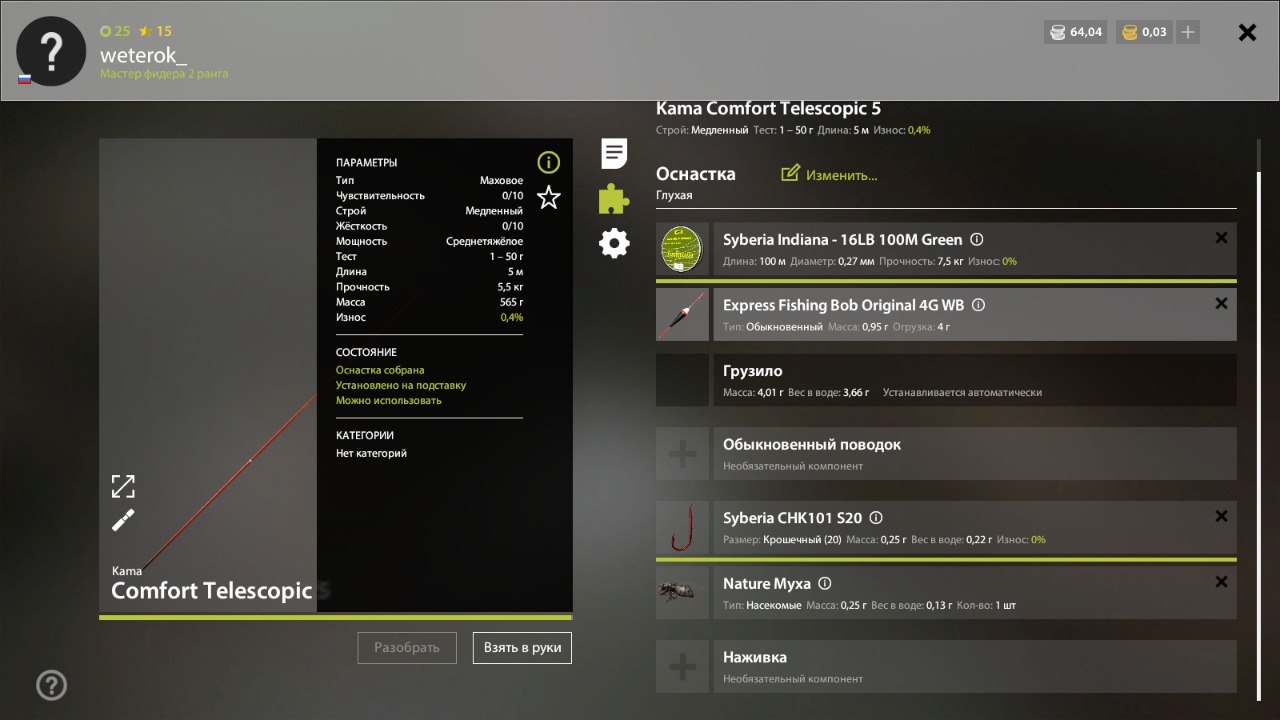Remove Syberia CHK101 S20 hook

(1221, 516)
